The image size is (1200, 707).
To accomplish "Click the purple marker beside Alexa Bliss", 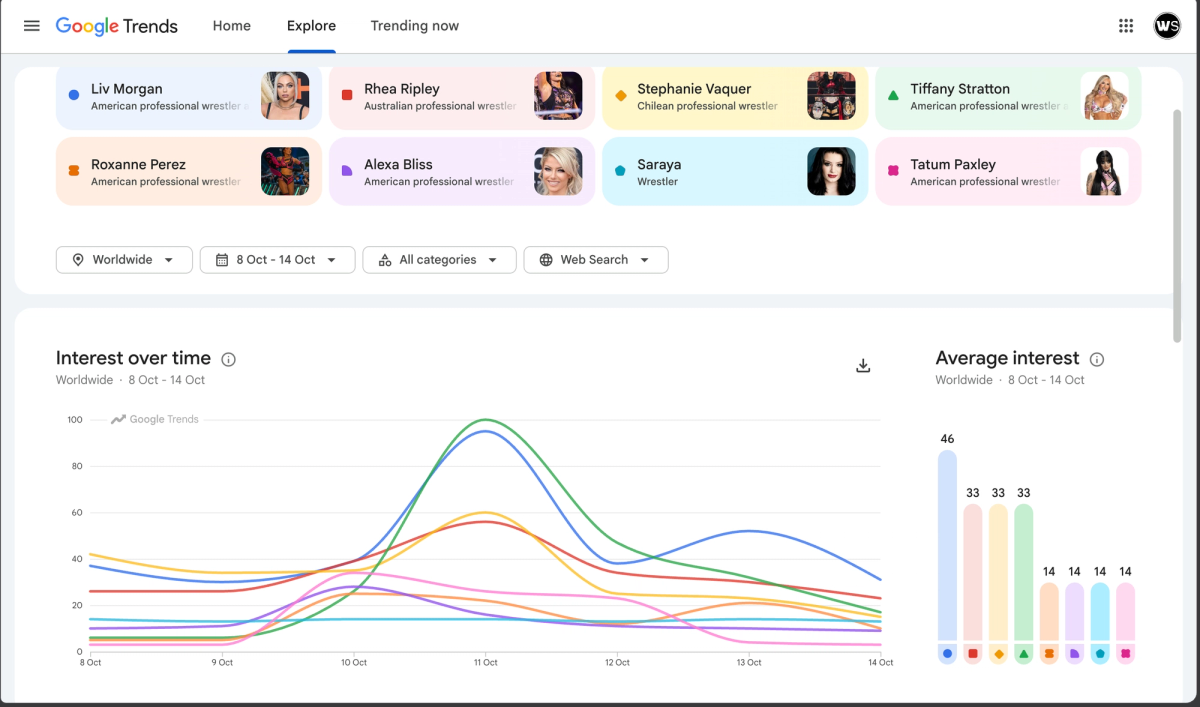I will [x=347, y=171].
